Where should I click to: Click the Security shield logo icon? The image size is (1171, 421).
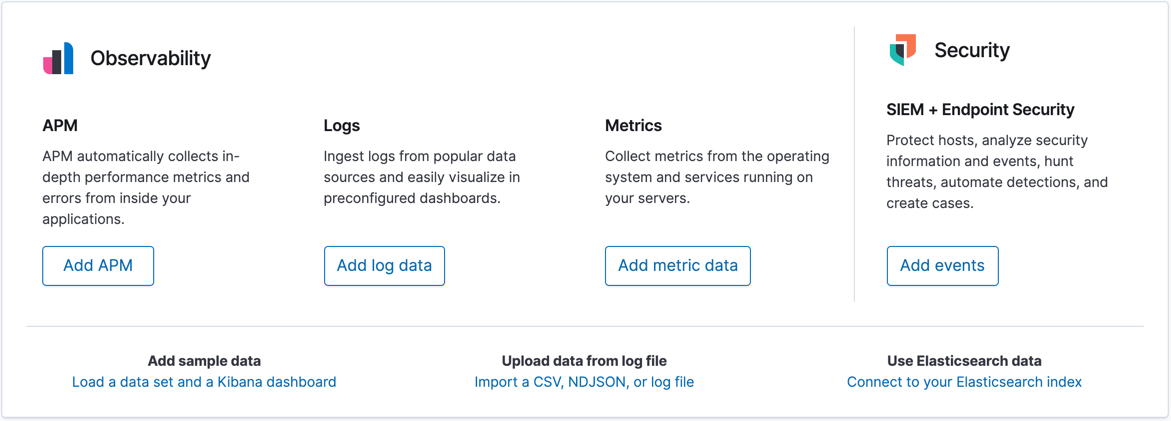[x=903, y=50]
